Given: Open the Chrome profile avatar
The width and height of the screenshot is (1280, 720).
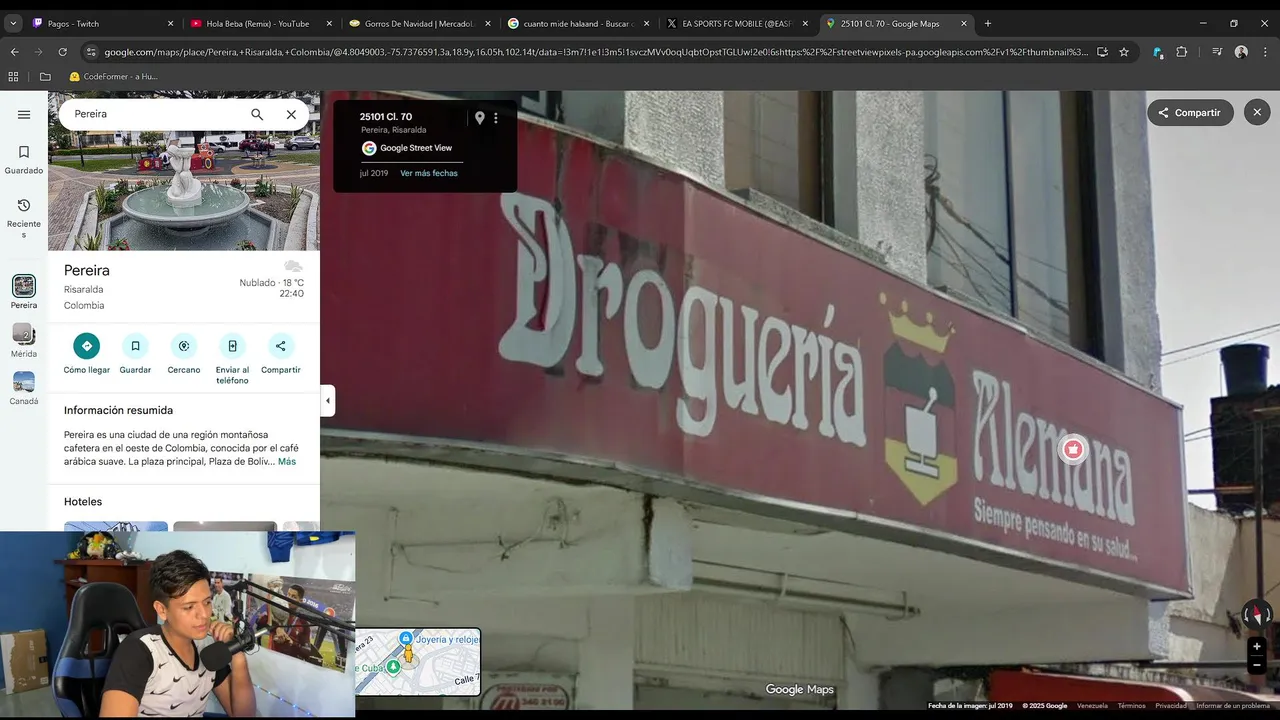Looking at the screenshot, I should [x=1241, y=52].
